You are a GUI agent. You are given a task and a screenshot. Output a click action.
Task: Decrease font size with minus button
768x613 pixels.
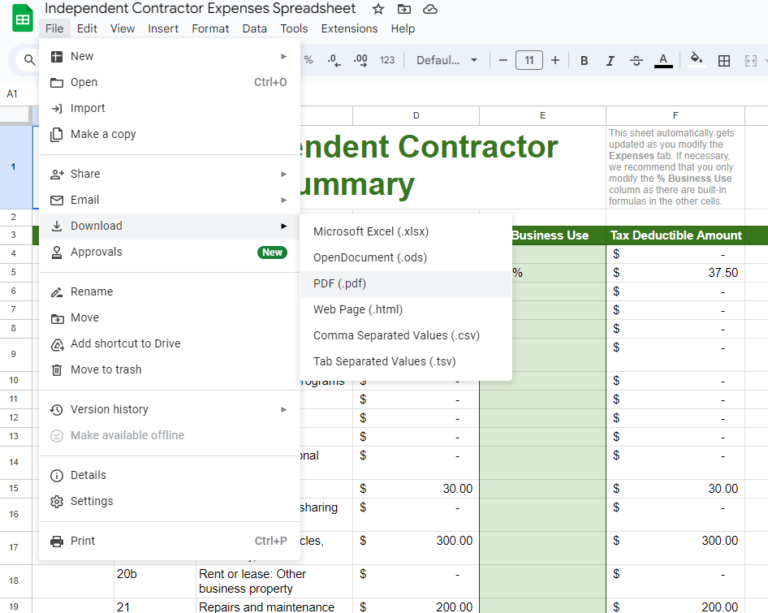click(503, 60)
